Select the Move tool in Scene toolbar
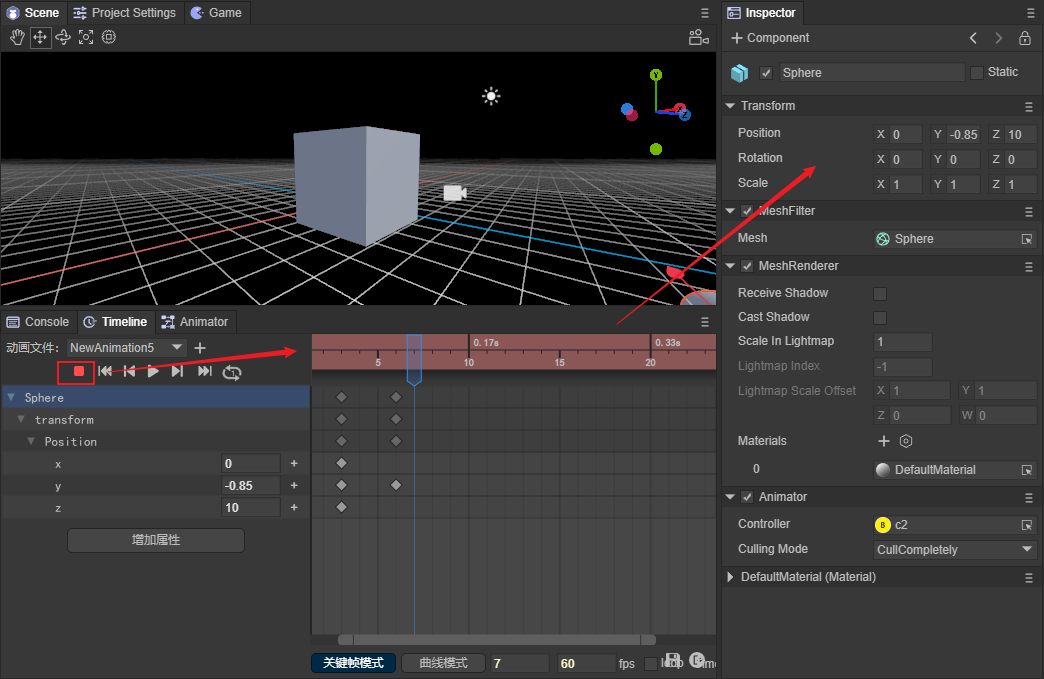This screenshot has height=679, width=1044. coord(40,37)
